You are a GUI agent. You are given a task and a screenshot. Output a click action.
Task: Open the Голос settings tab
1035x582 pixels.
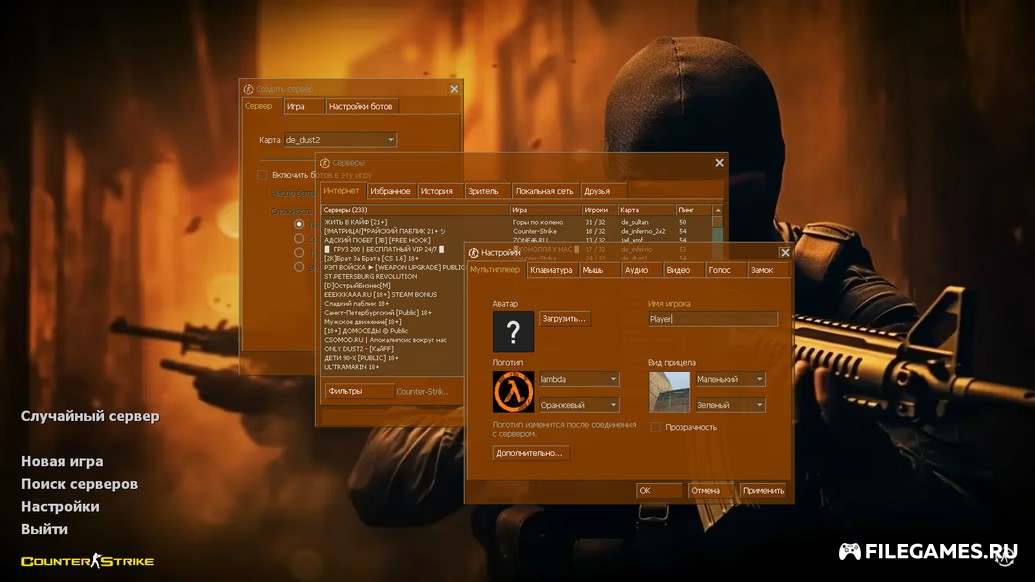point(725,270)
